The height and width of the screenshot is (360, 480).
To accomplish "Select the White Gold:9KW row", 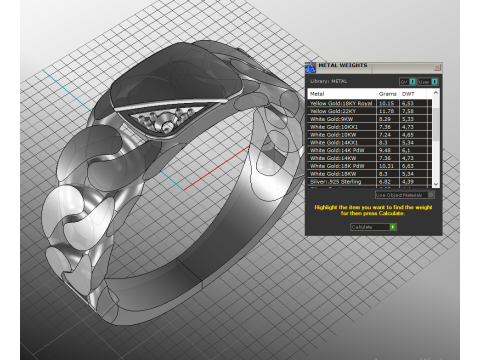I will (x=369, y=119).
